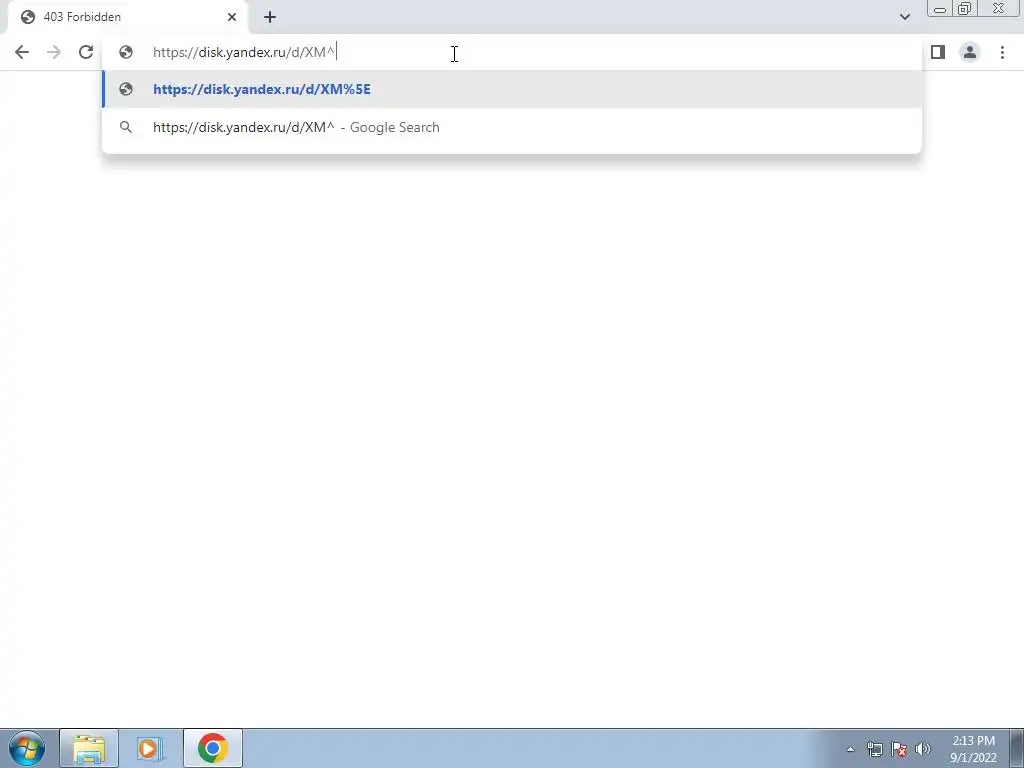Viewport: 1024px width, 768px height.
Task: Show hidden system tray icons
Action: [850, 749]
